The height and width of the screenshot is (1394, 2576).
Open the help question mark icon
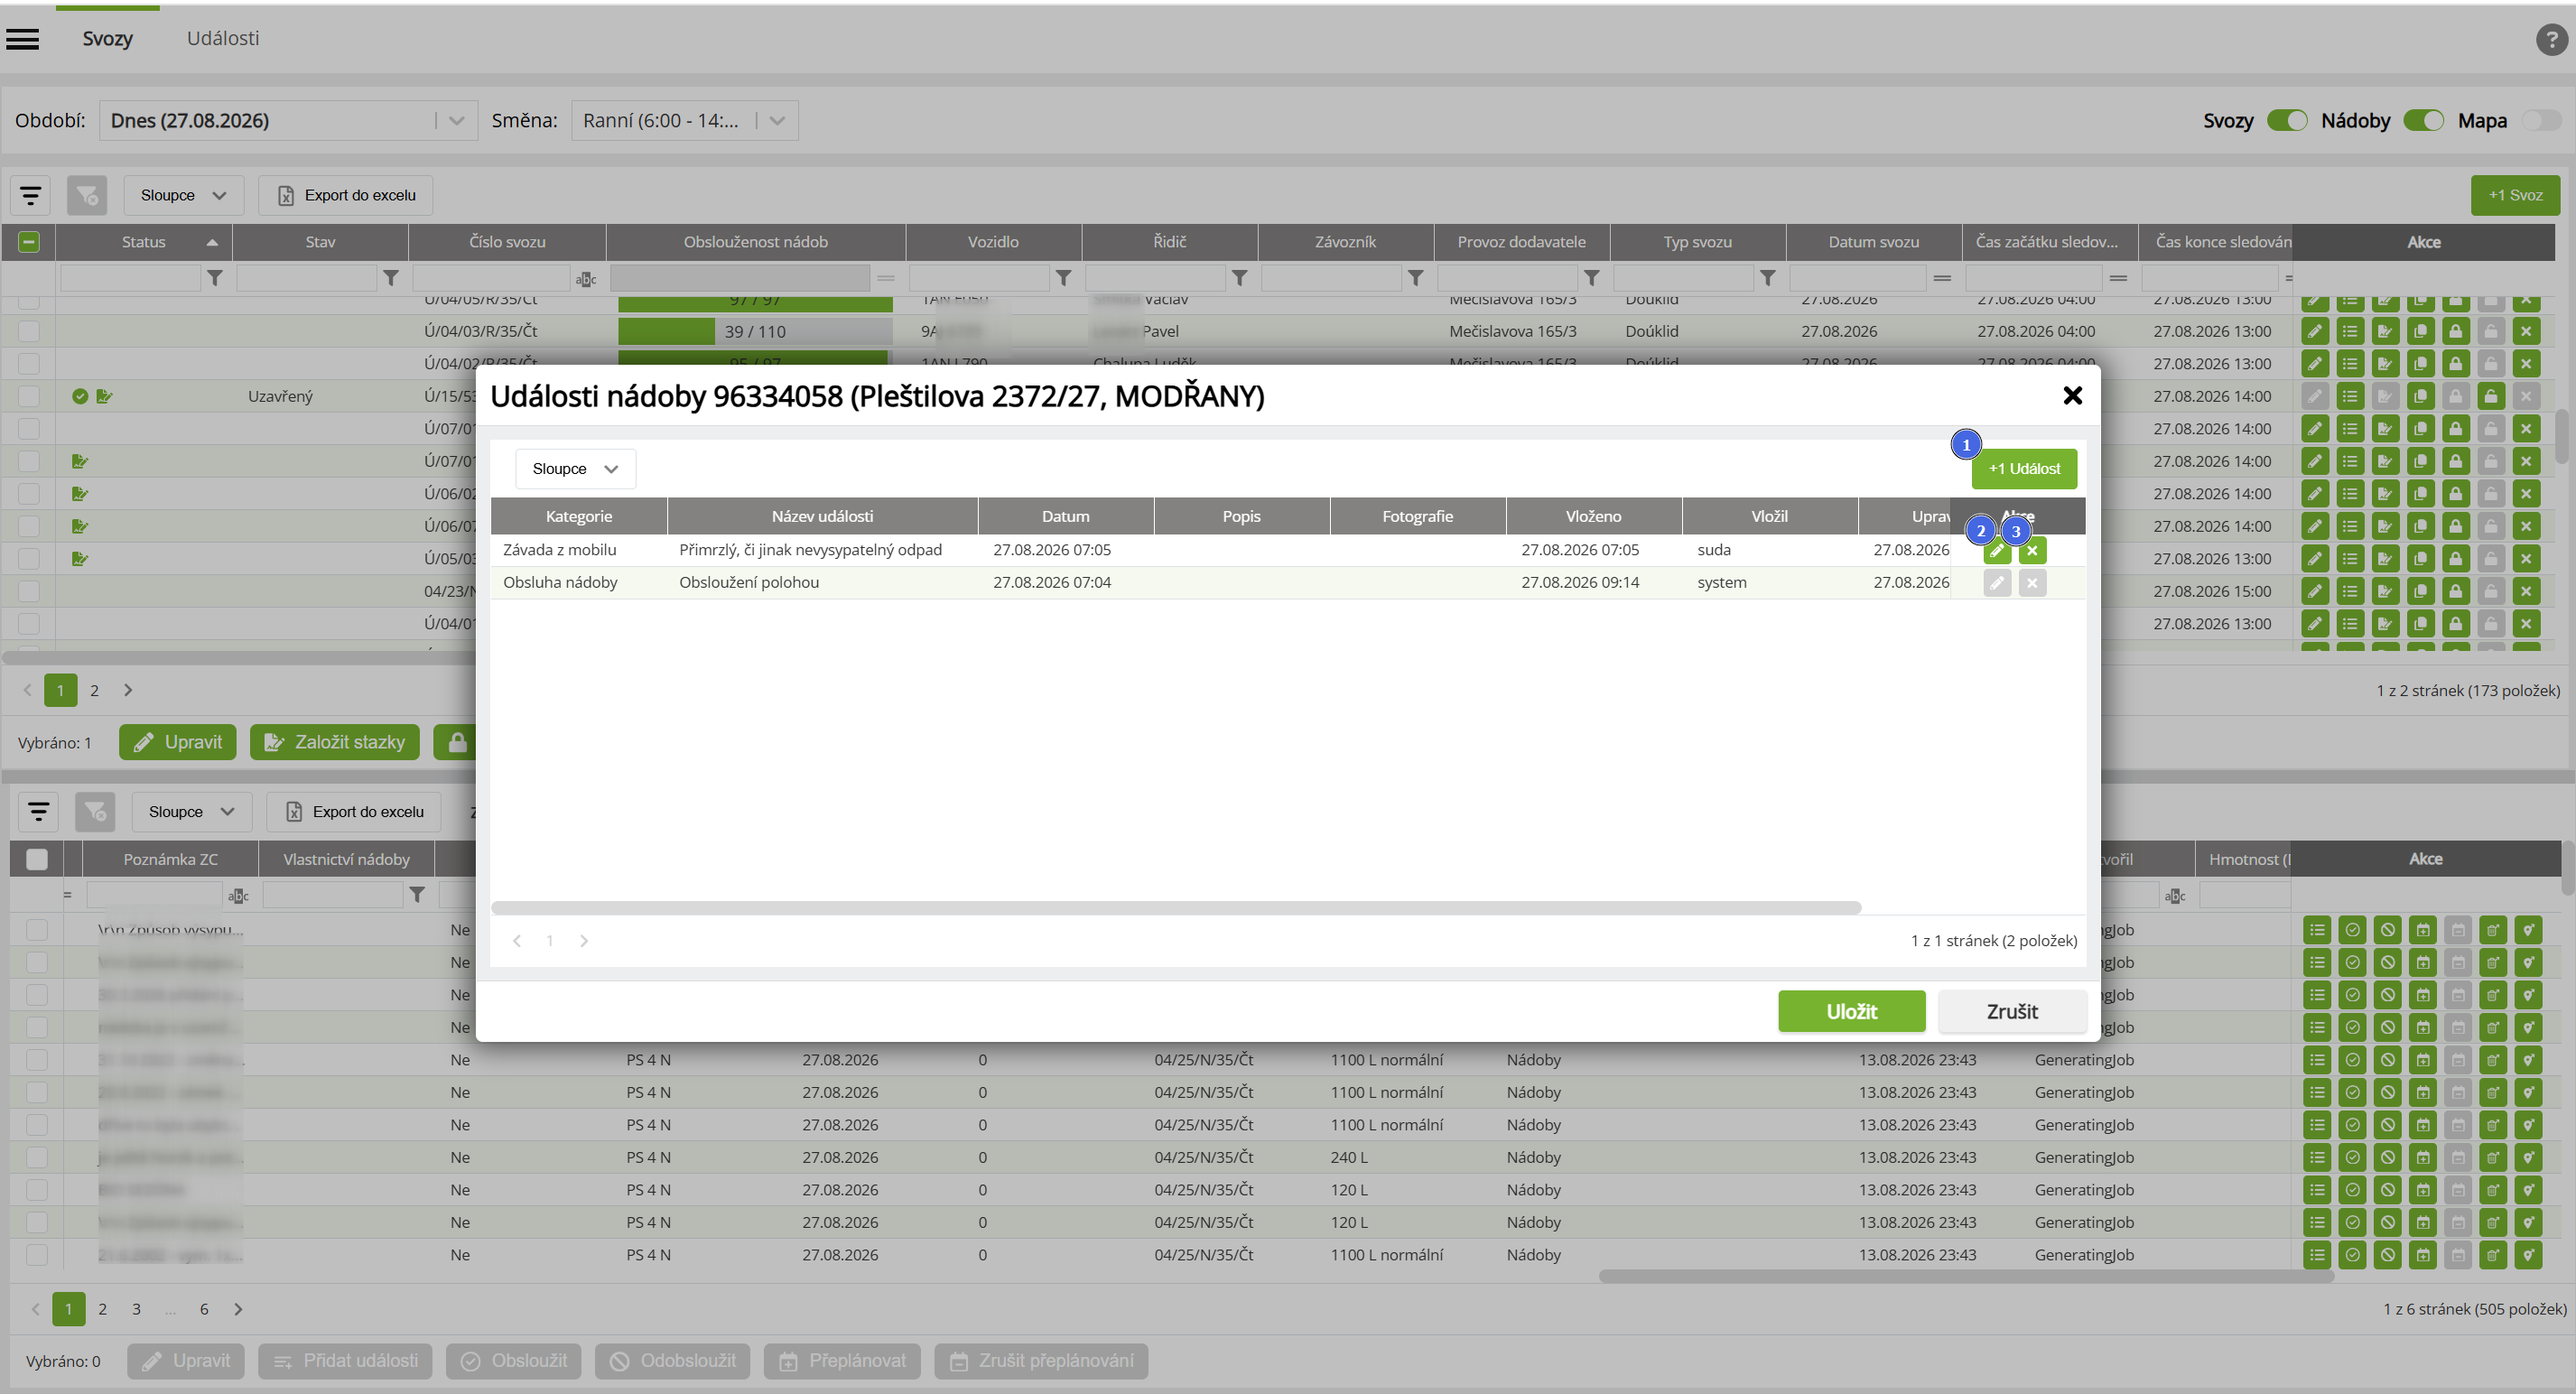2551,39
